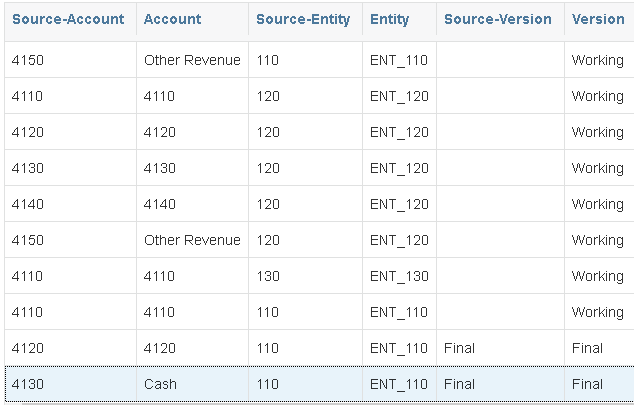Click the Source-Entity cell in the Cash row
Viewport: 634px width, 405px height.
point(268,384)
